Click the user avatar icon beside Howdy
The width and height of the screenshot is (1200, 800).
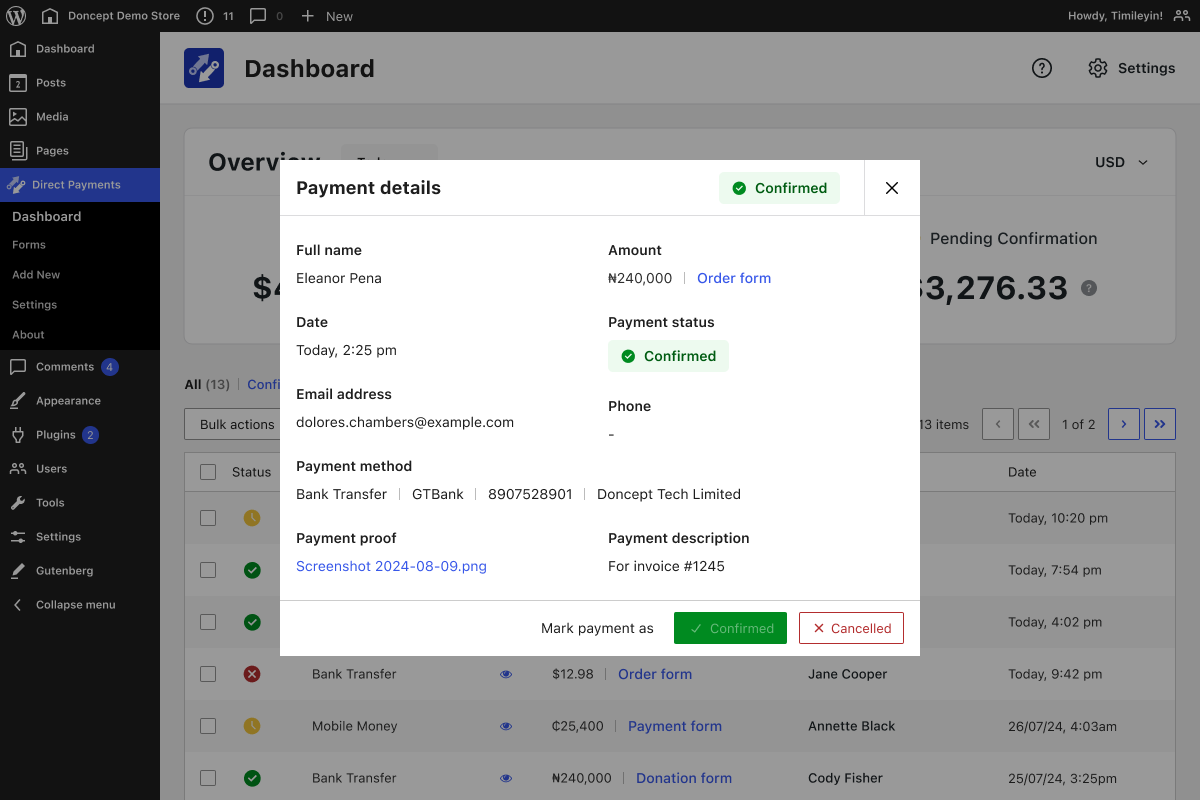tap(1181, 16)
